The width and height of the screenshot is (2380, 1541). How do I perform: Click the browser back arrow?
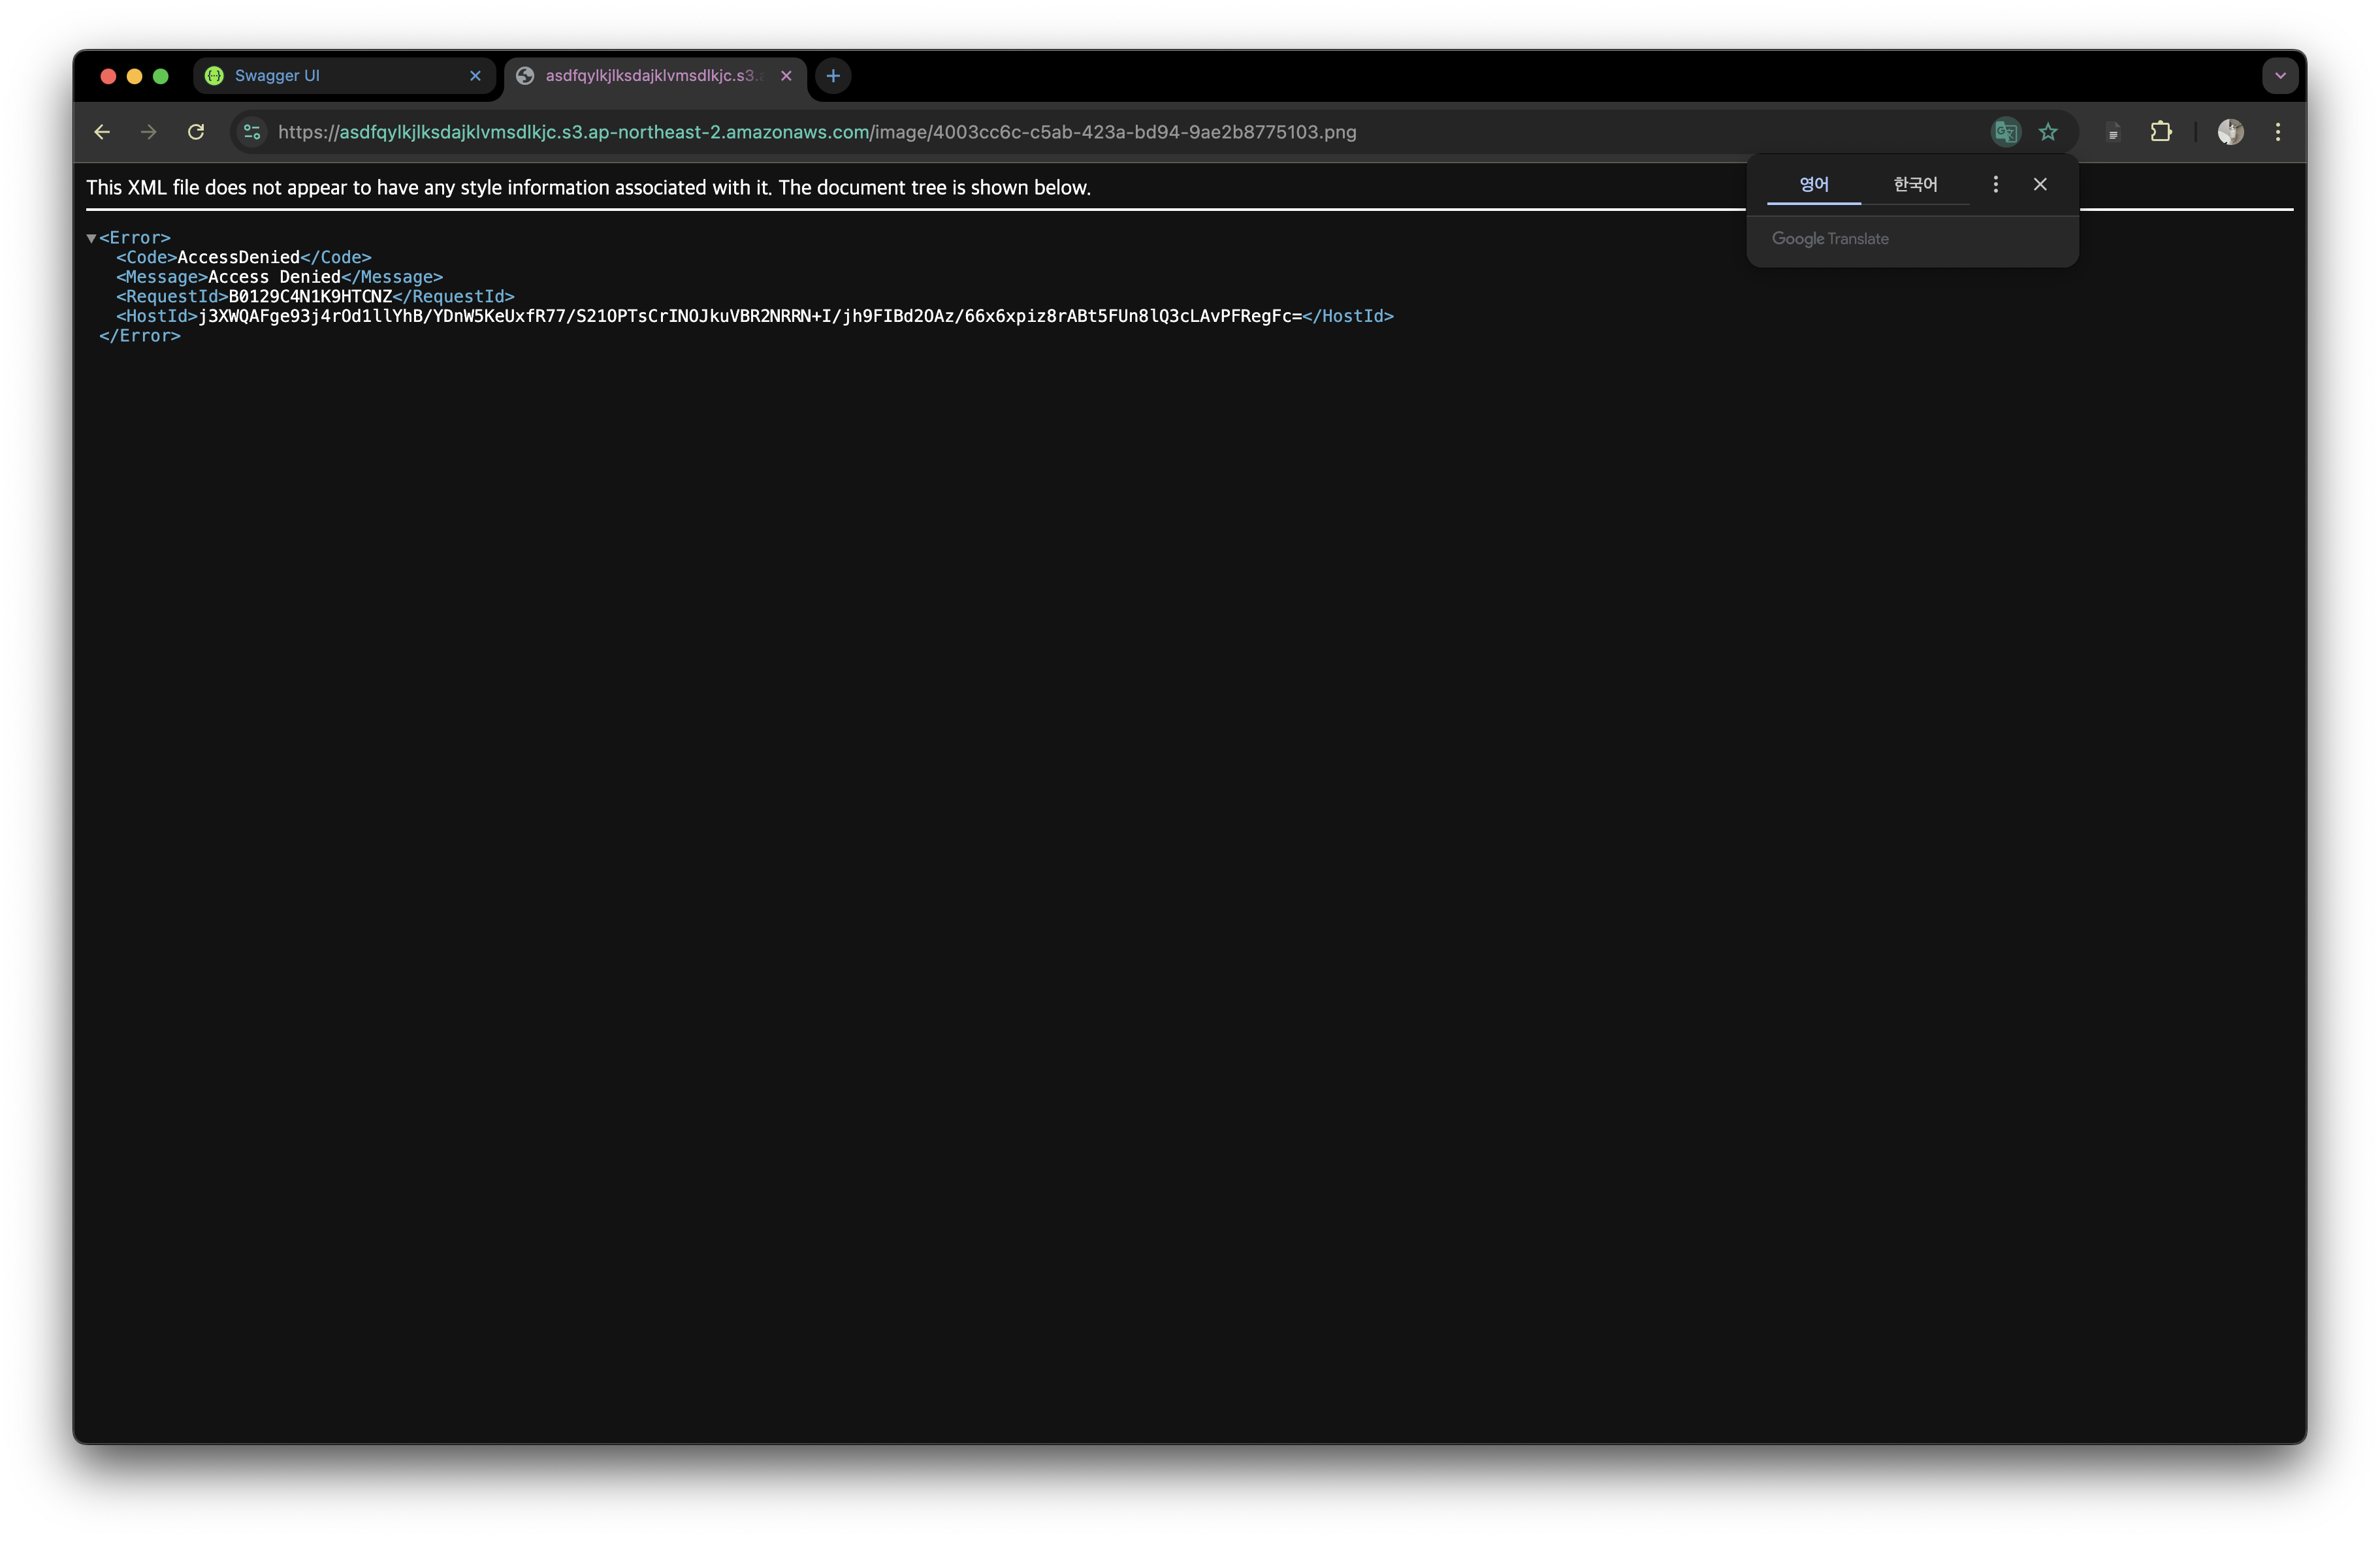(102, 132)
